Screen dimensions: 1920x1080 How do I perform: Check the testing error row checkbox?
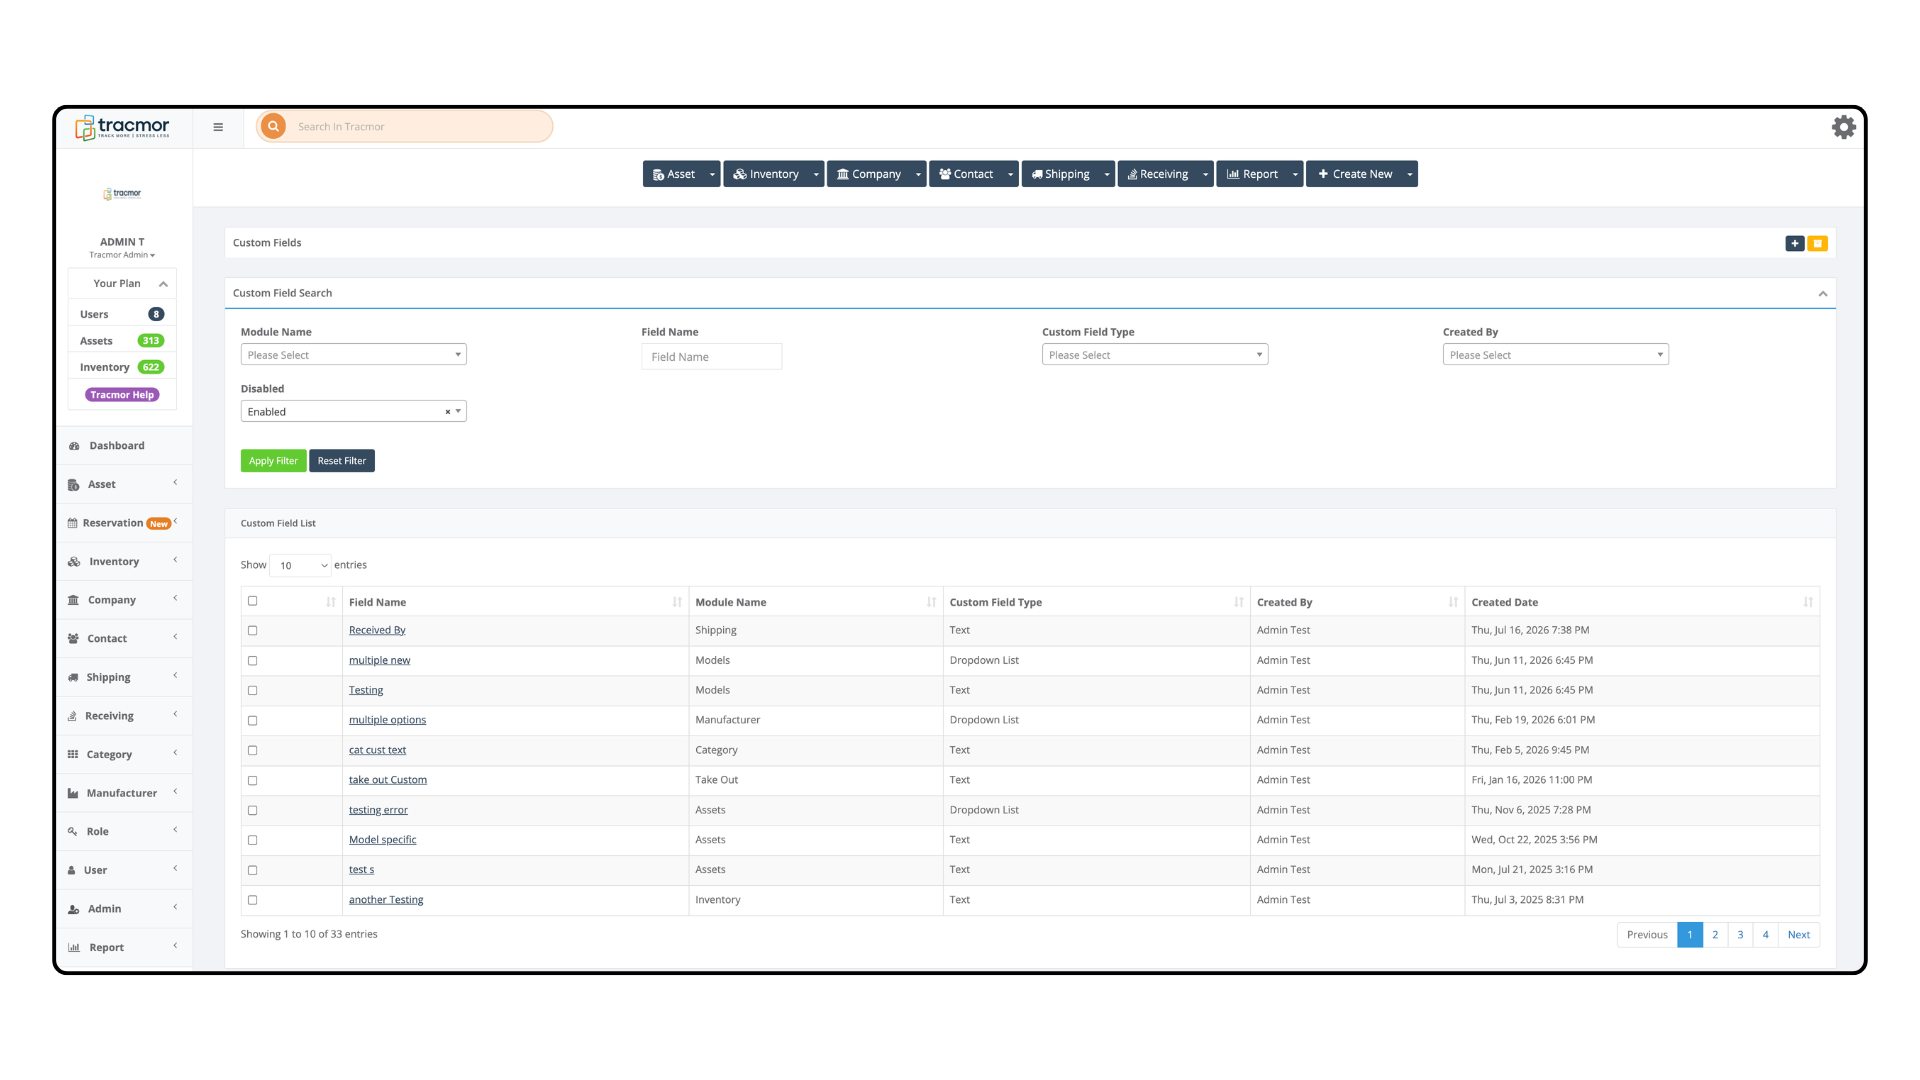tap(253, 811)
